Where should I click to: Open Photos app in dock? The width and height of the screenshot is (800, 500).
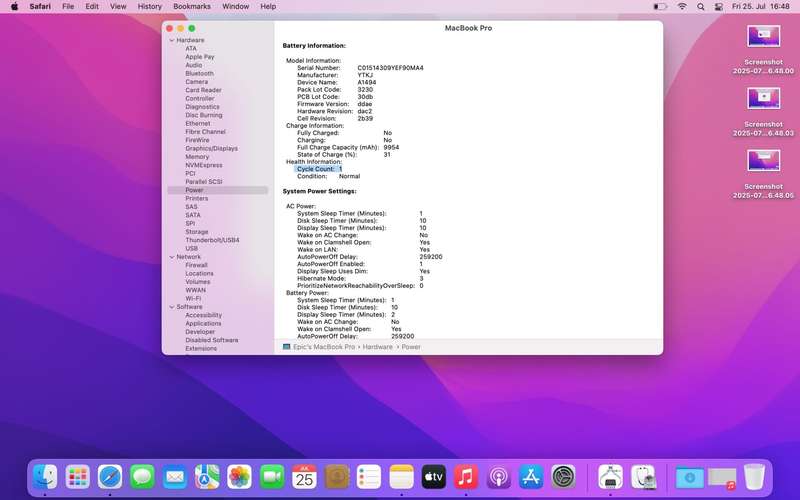point(239,478)
